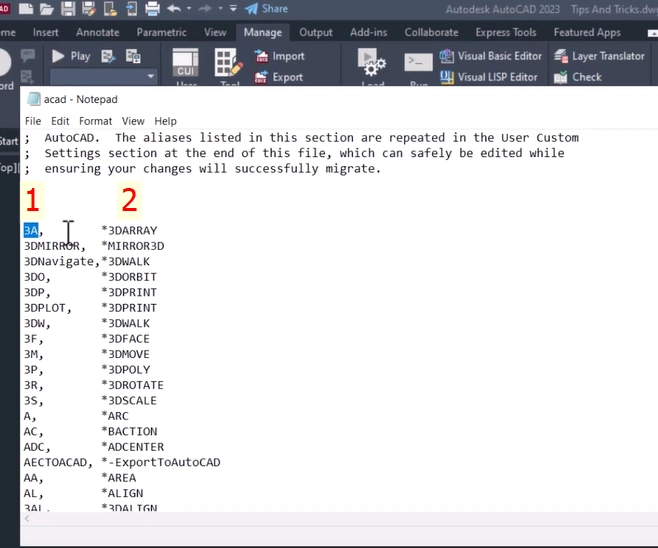Click the *3DFACE command text
658x548 pixels.
(x=125, y=339)
